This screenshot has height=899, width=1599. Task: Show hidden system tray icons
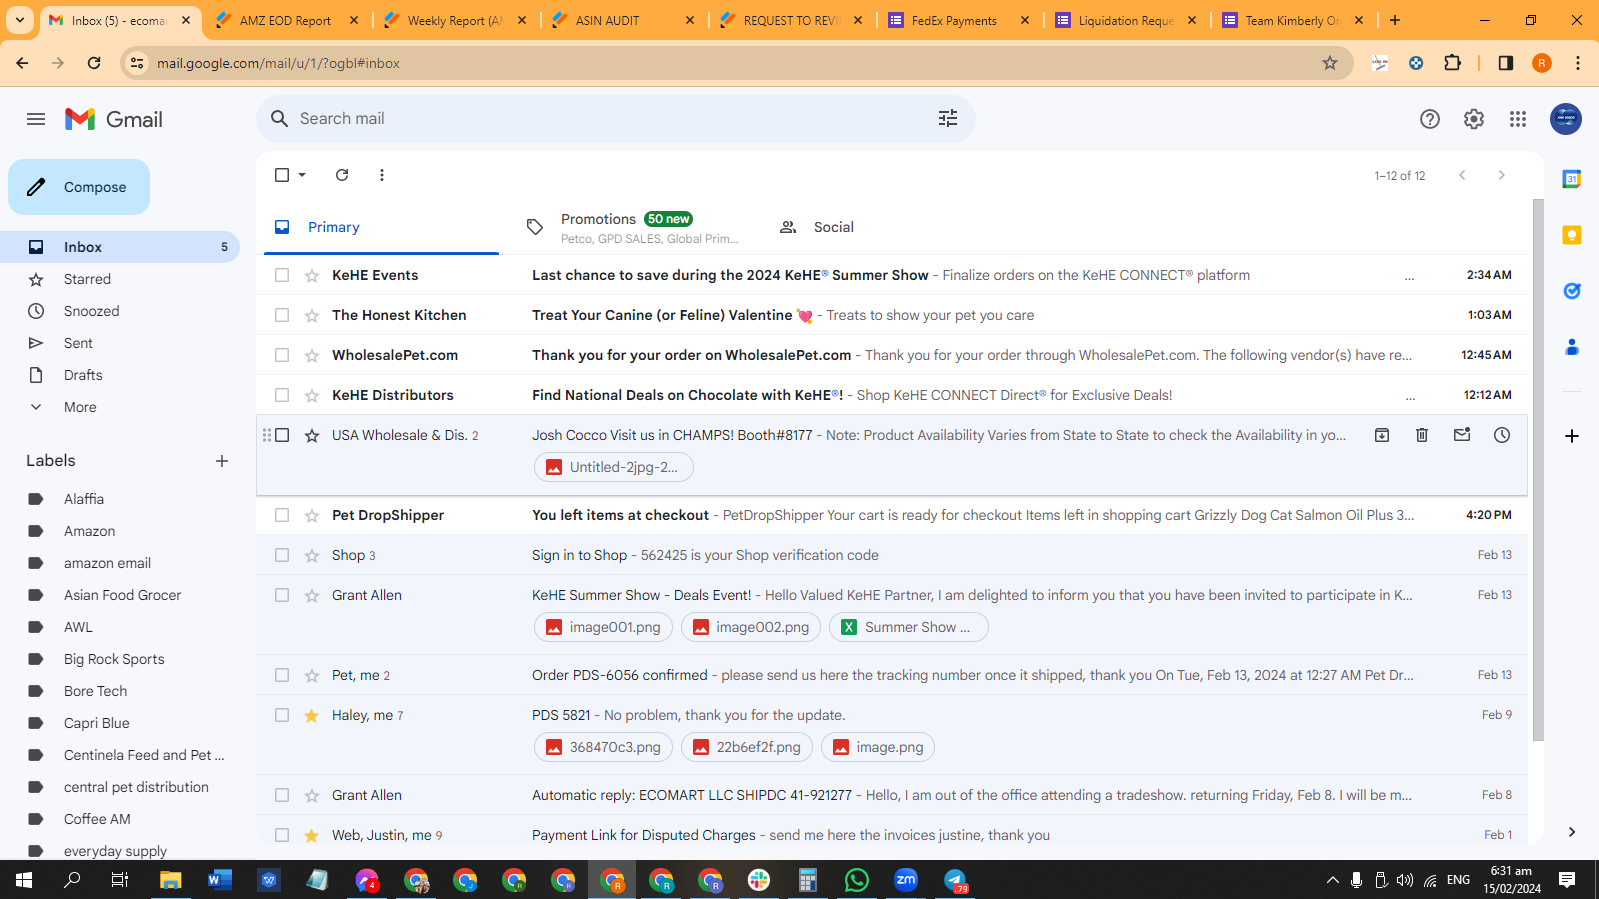tap(1332, 880)
